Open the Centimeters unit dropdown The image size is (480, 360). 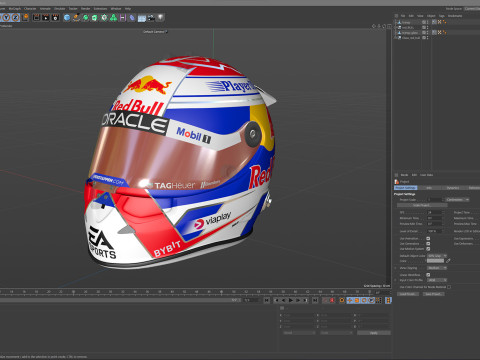457,199
